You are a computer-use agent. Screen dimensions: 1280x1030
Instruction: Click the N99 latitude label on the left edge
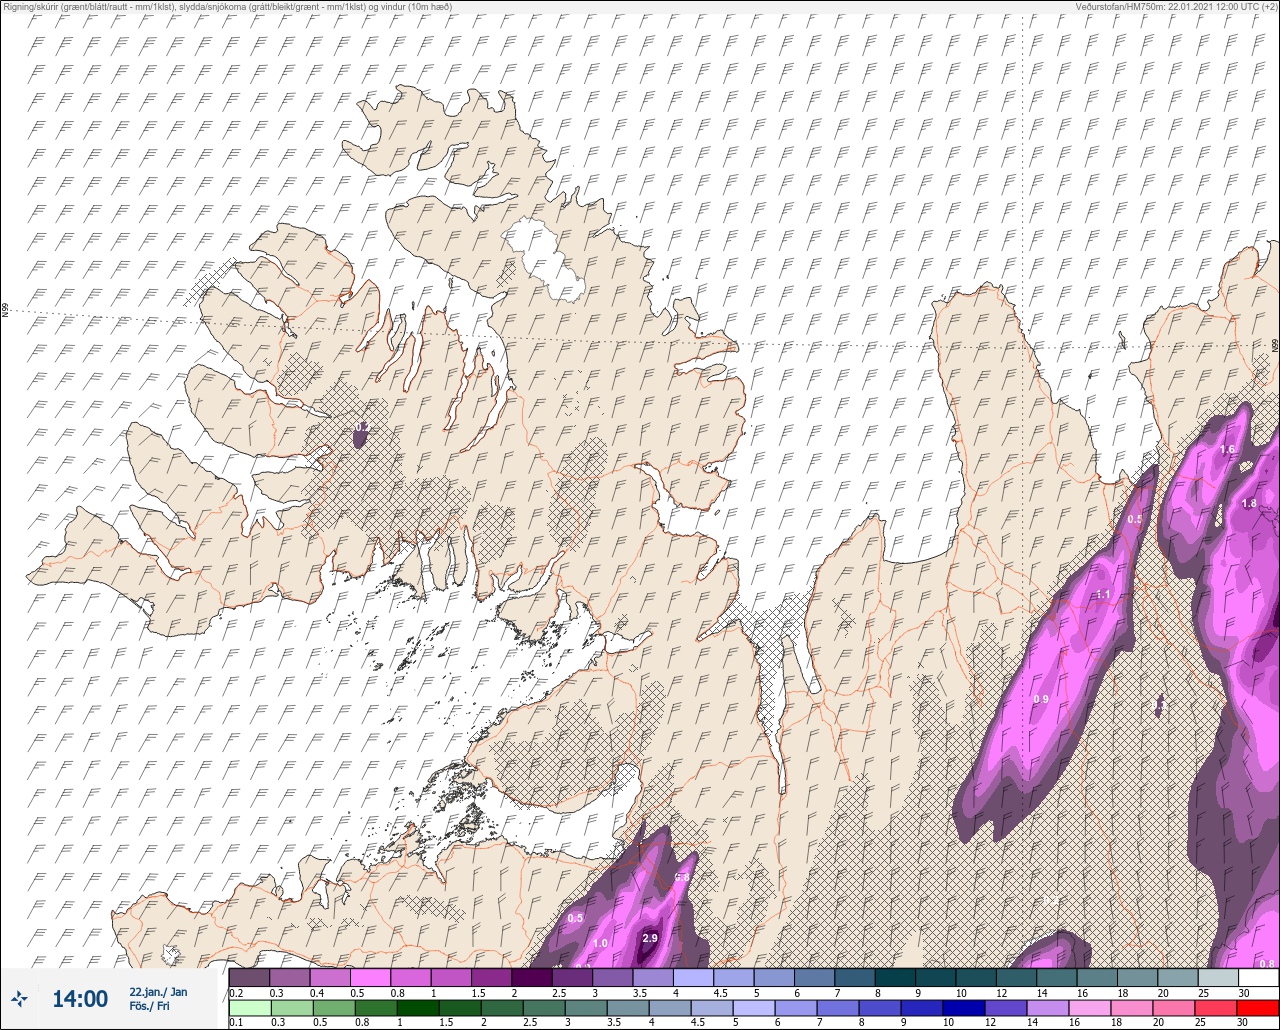click(5, 311)
